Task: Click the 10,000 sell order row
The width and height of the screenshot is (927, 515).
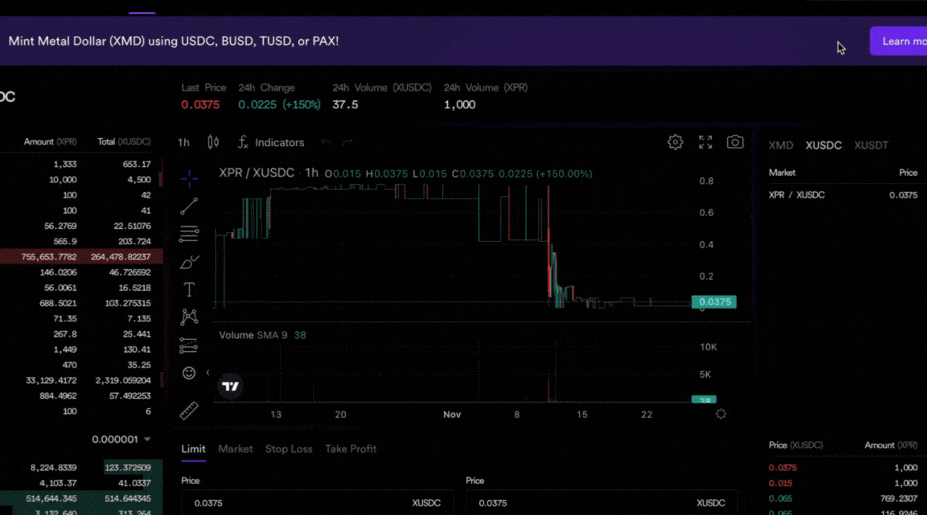Action: (x=81, y=180)
